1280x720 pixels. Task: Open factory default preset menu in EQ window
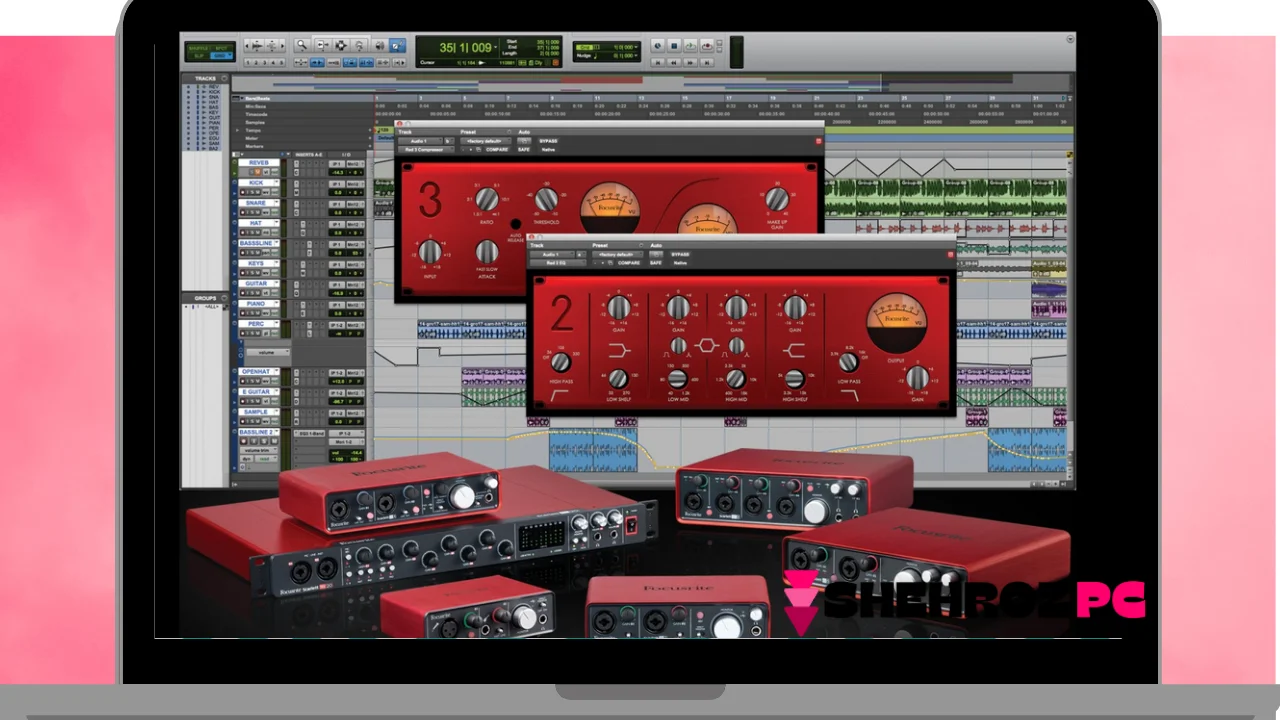coord(617,254)
